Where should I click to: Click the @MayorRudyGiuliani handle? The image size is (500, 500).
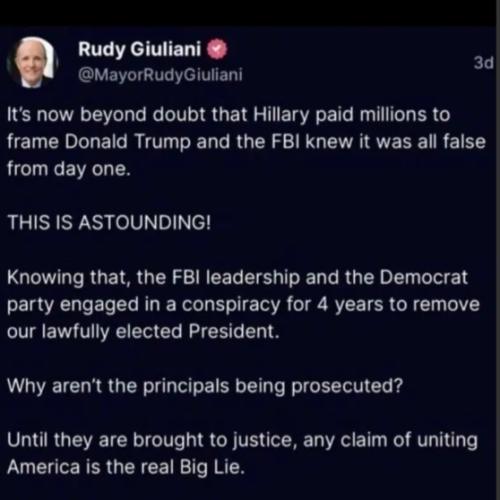[160, 75]
